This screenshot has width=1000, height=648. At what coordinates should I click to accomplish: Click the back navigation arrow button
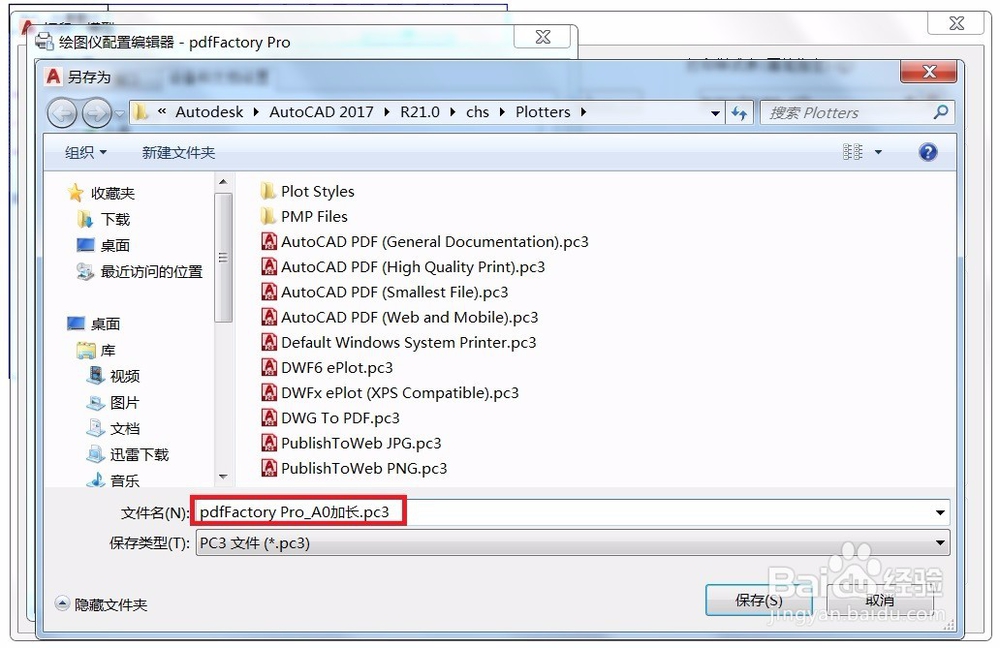coord(62,114)
